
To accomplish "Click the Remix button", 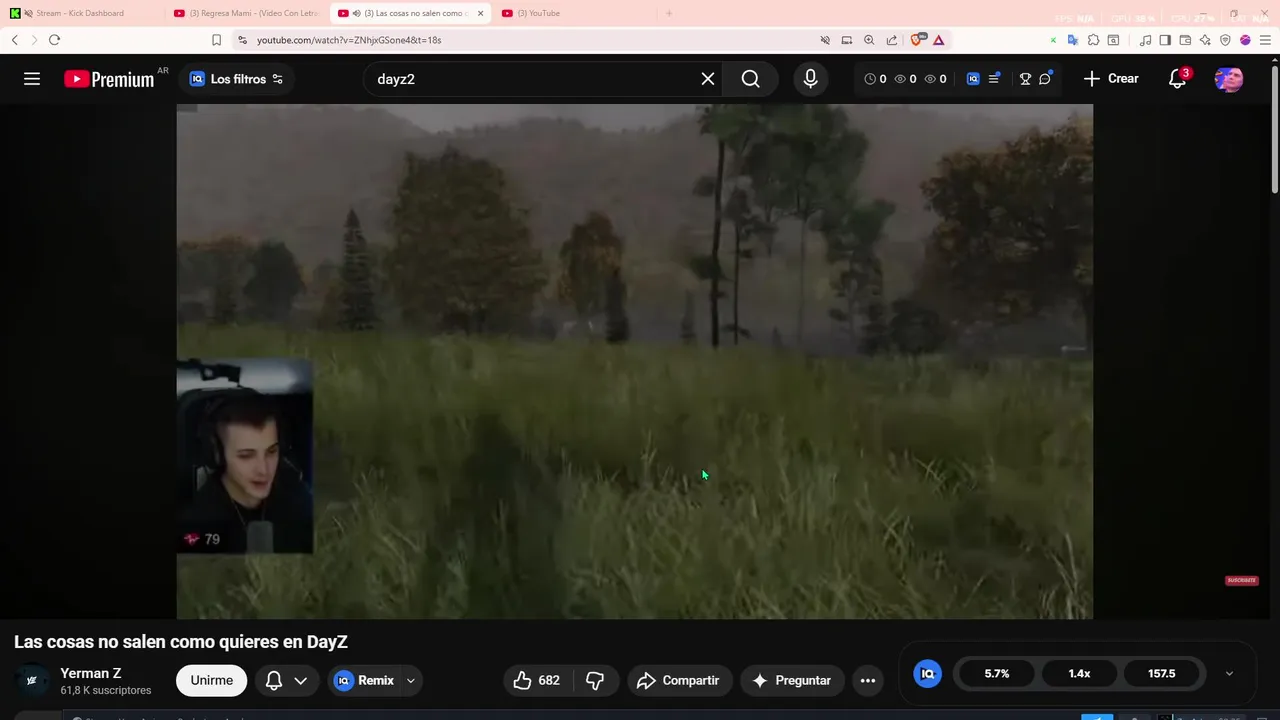I will pos(364,680).
